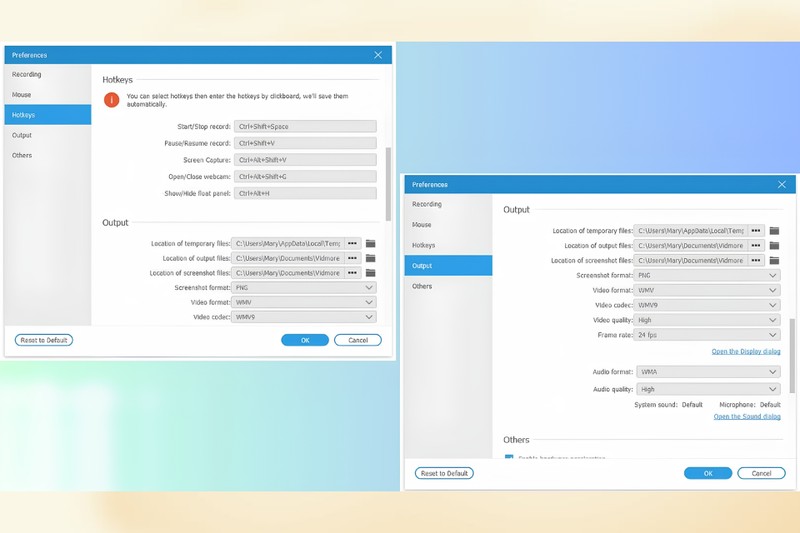Click OK in Output window
800x533 pixels.
coord(708,473)
